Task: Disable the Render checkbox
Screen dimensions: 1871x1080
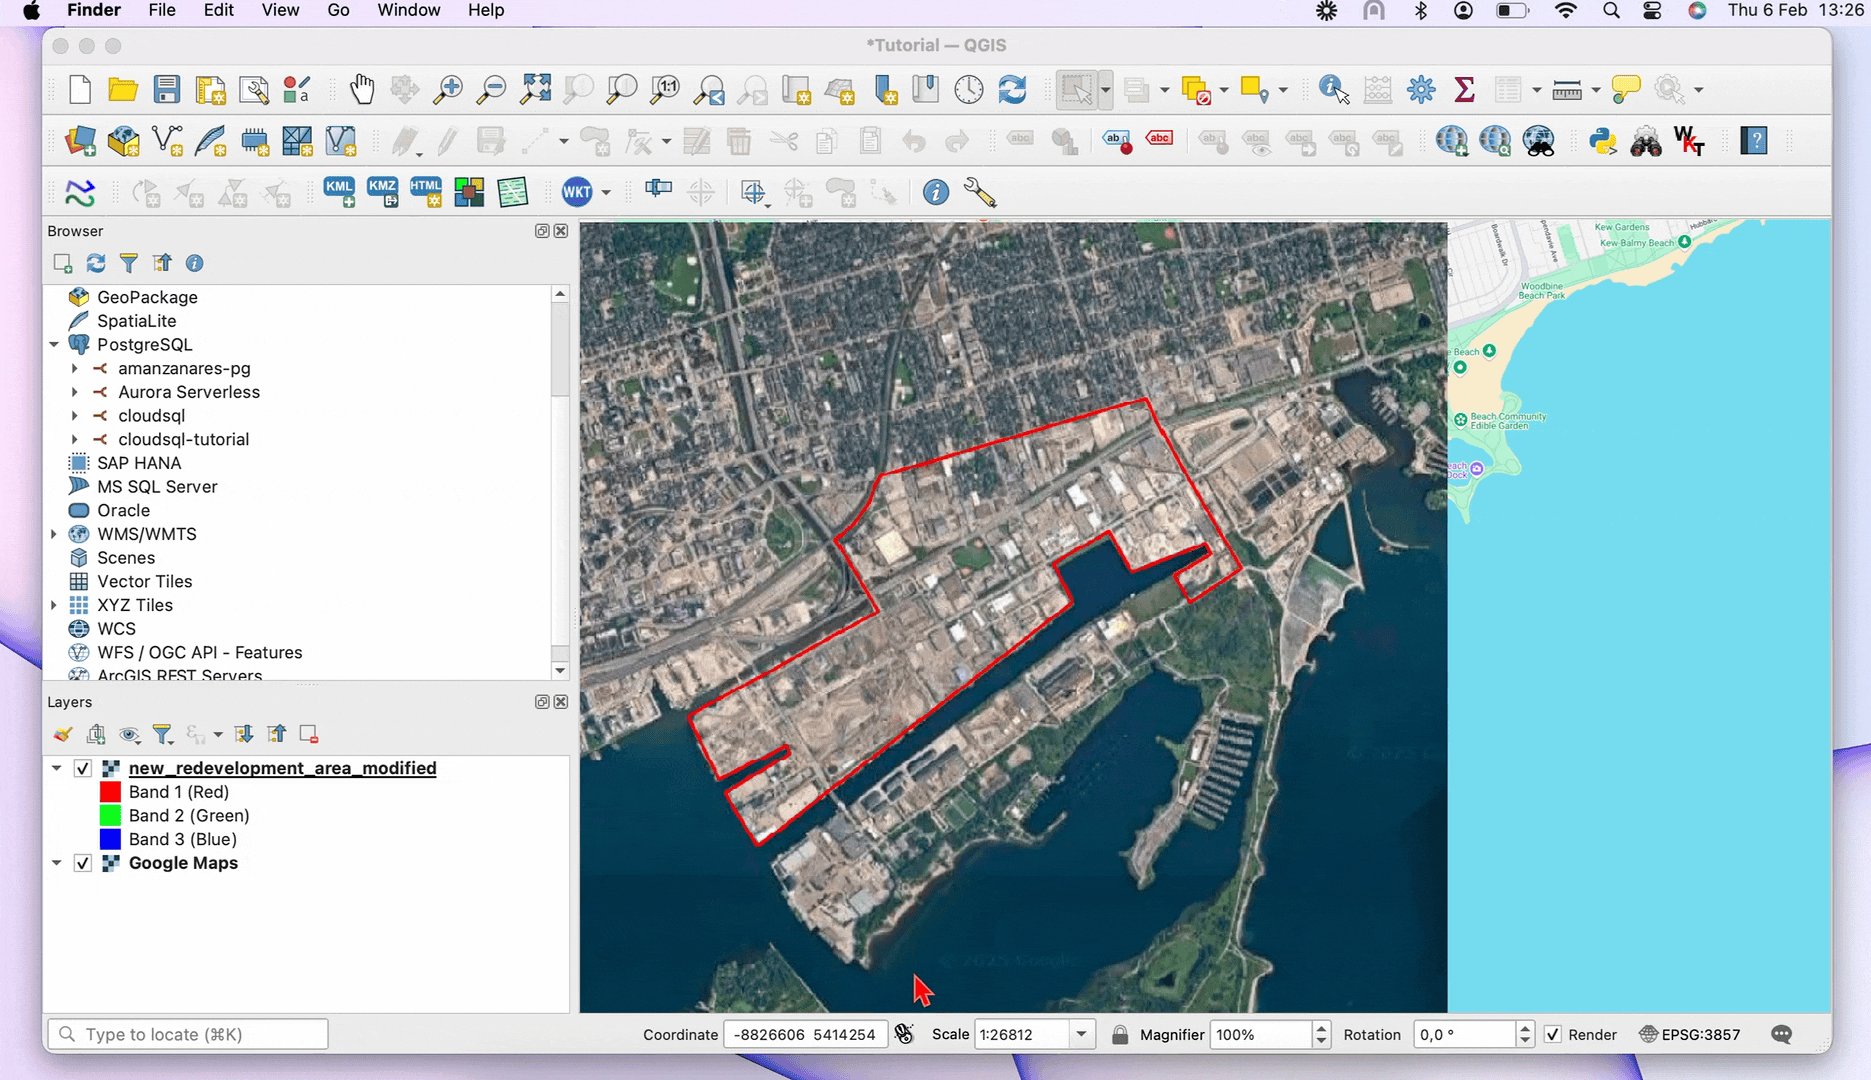Action: pos(1553,1034)
